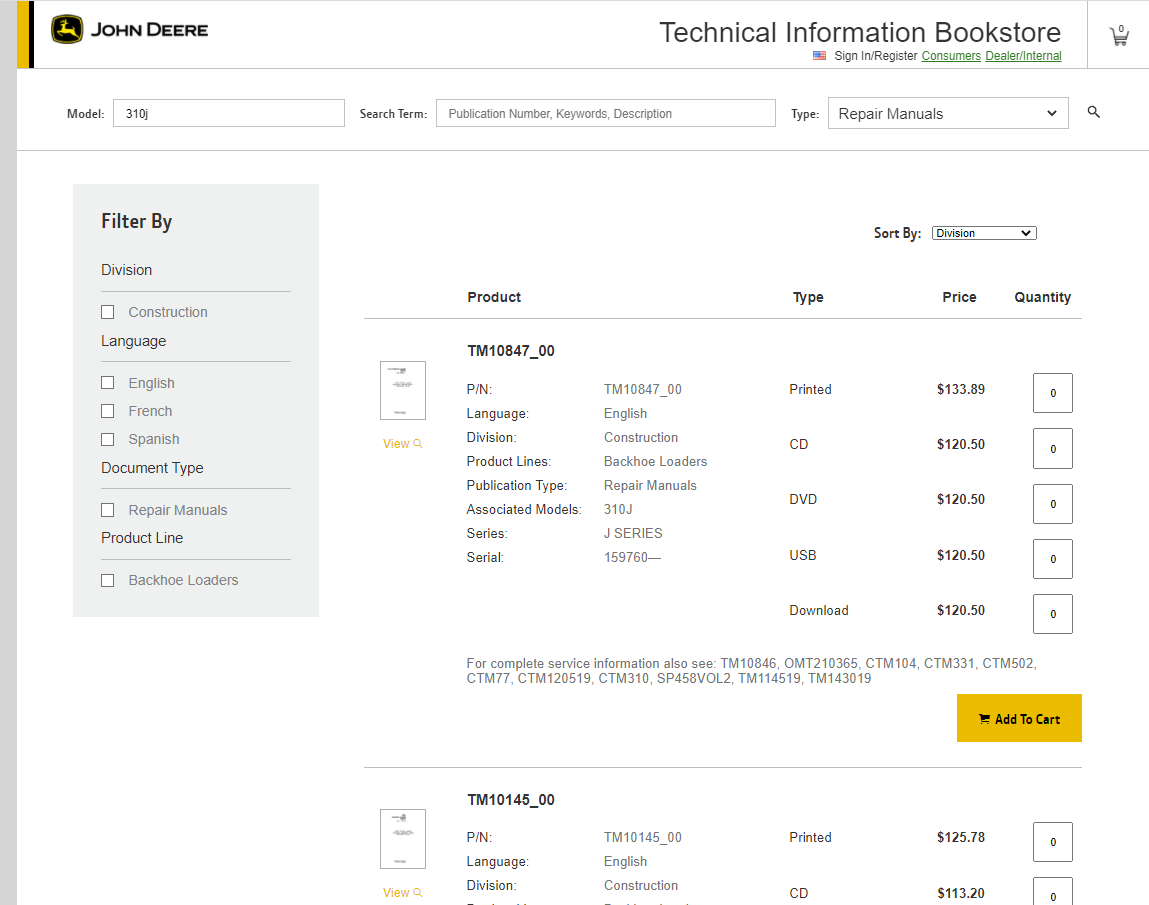Click View under TM10145_00 thumbnail

(x=402, y=893)
